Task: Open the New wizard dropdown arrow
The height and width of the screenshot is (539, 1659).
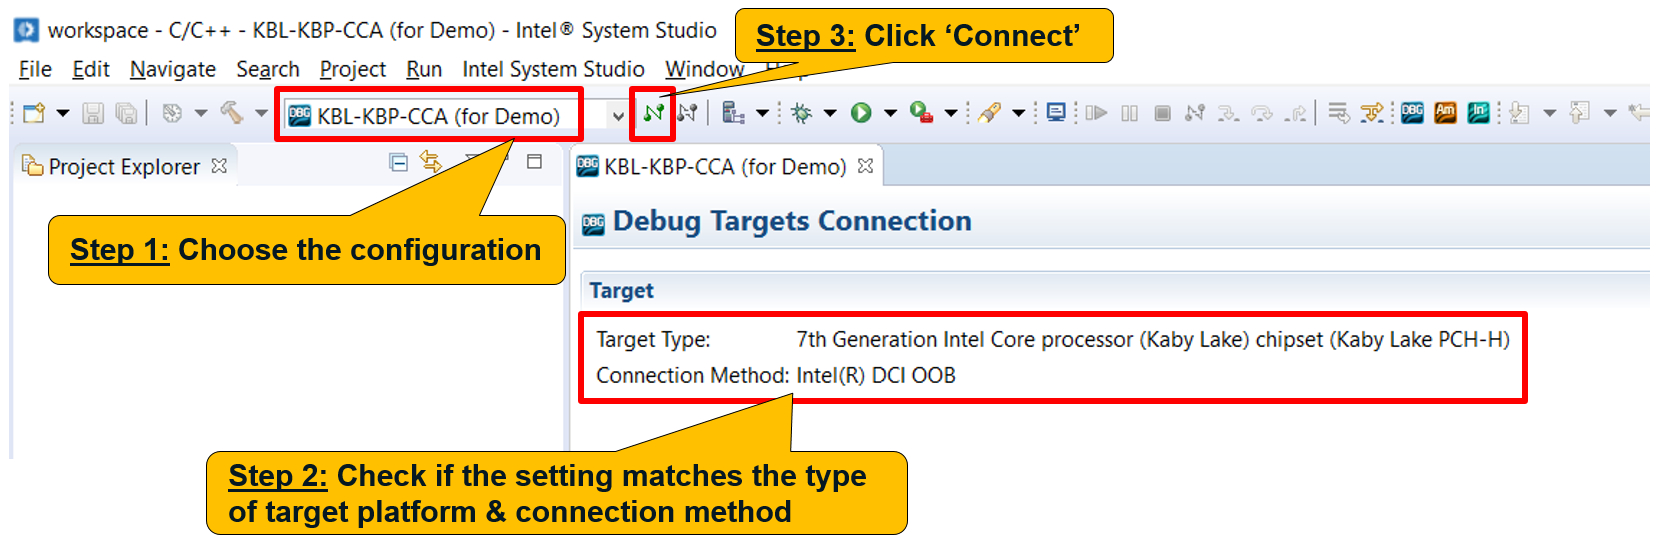Action: coord(62,113)
